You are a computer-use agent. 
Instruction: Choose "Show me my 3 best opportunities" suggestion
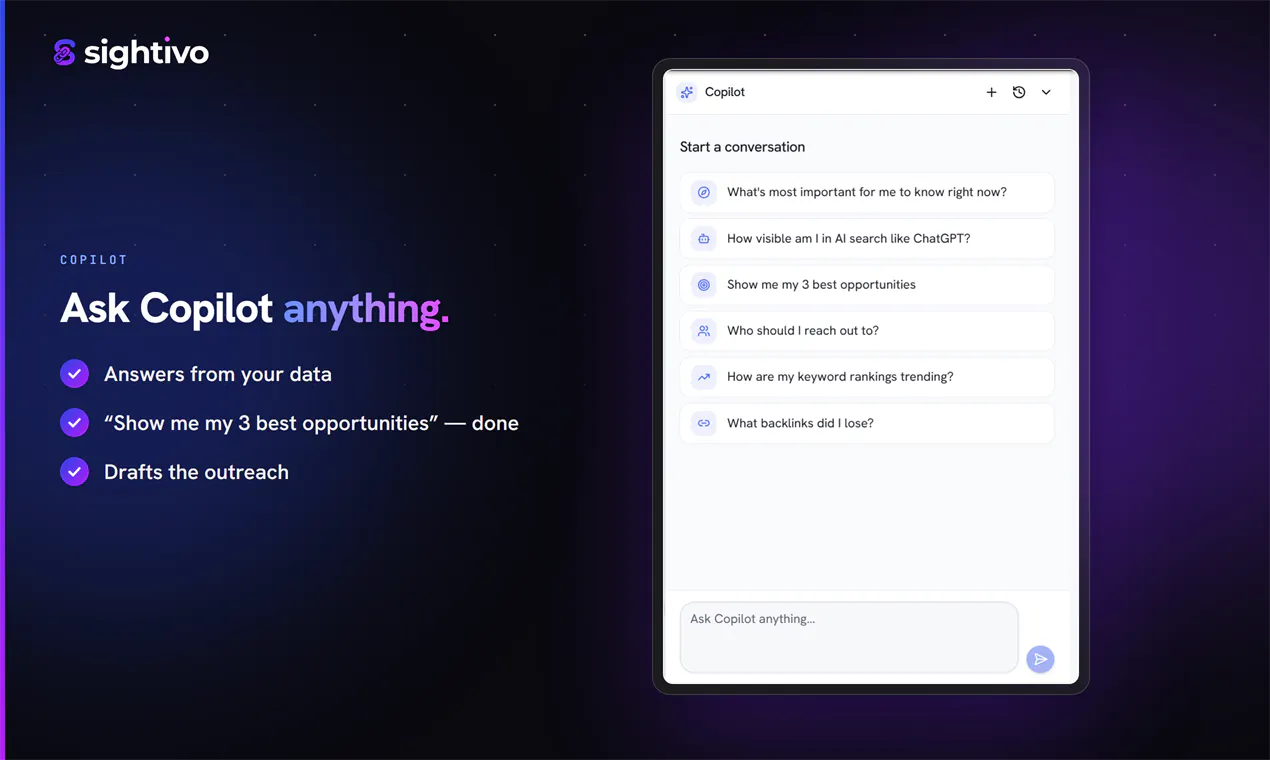tap(867, 285)
